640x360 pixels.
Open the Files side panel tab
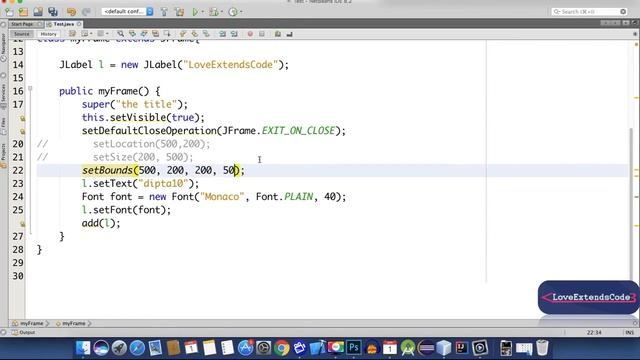pyautogui.click(x=4, y=127)
